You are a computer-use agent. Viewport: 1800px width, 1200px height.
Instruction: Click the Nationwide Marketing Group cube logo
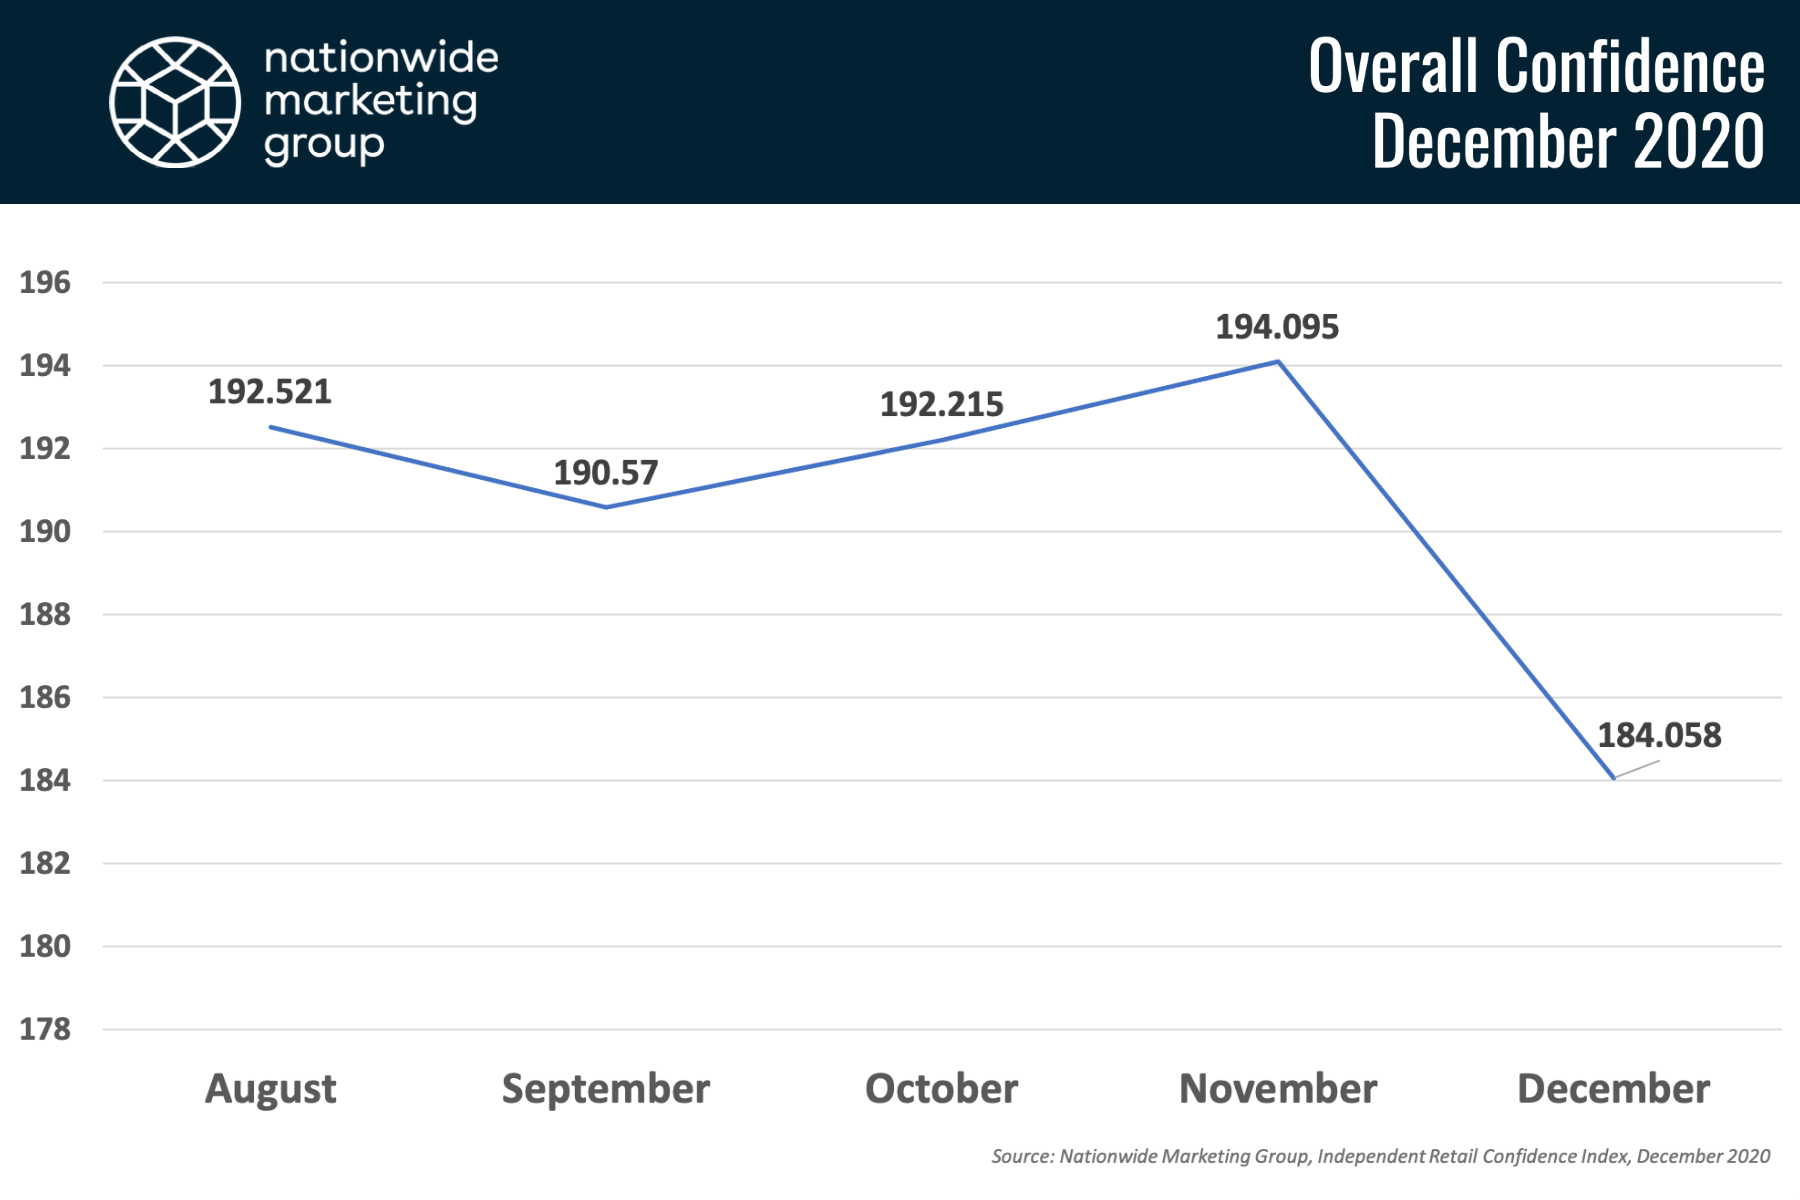coord(175,102)
